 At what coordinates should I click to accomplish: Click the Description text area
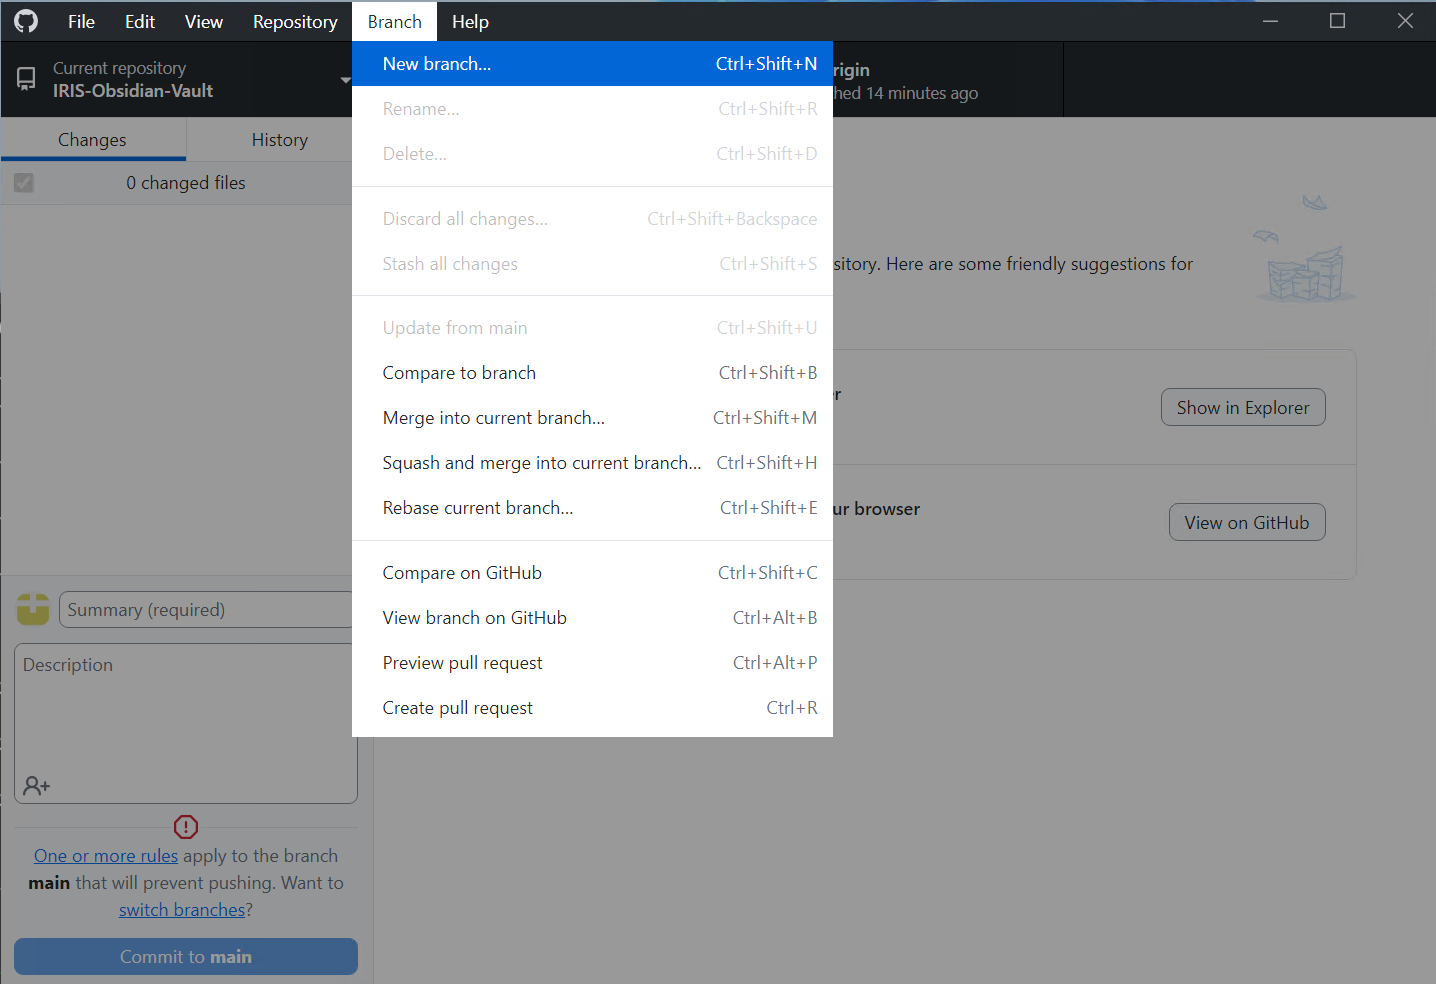click(x=186, y=723)
